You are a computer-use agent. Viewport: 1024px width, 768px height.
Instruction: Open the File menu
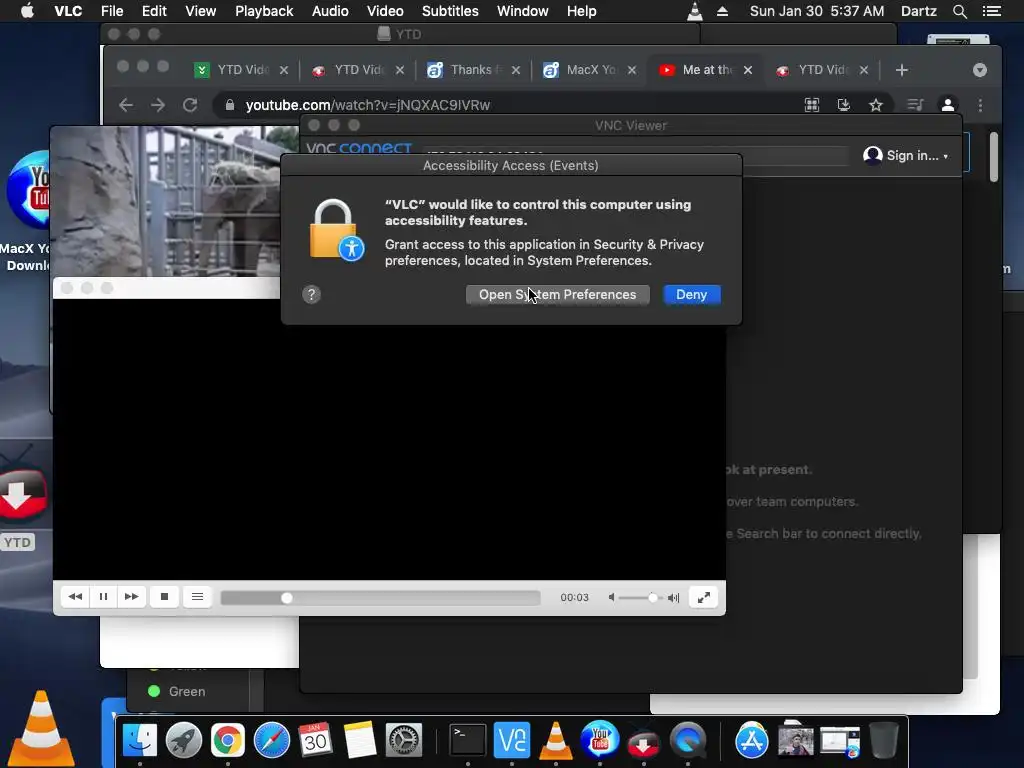(x=112, y=11)
